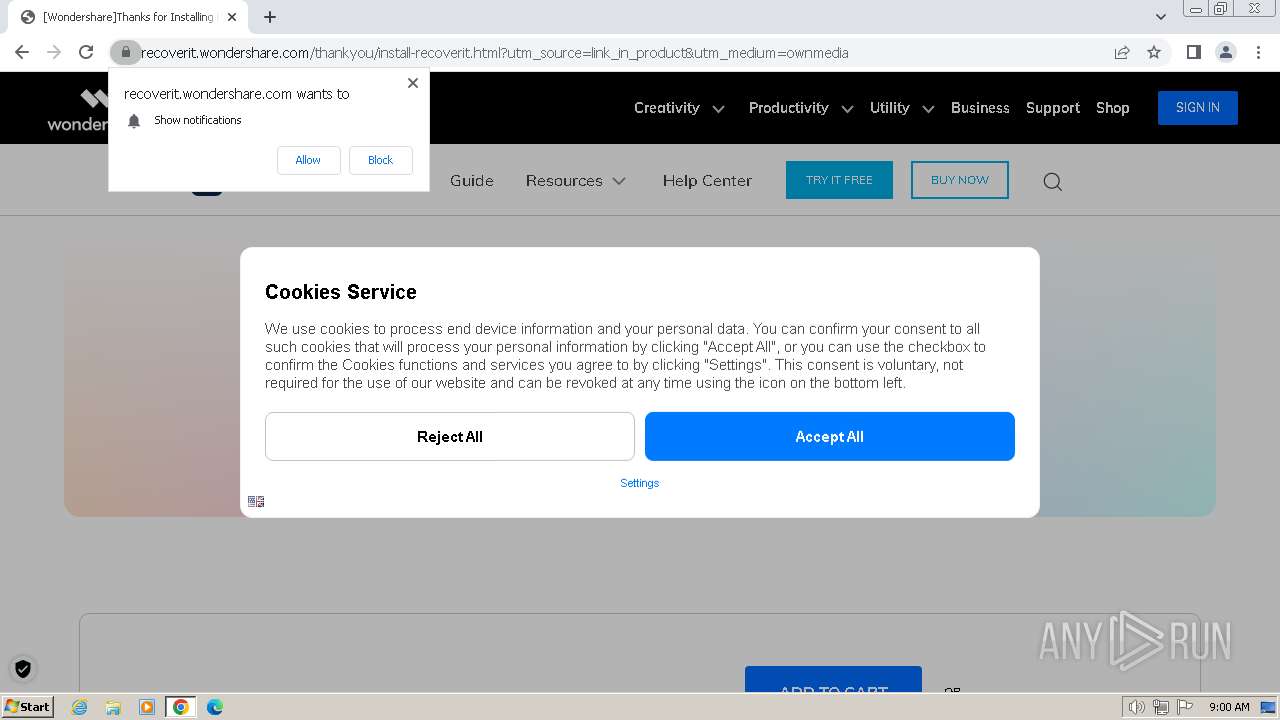Click the search magnifier icon
This screenshot has width=1280, height=720.
(x=1052, y=181)
